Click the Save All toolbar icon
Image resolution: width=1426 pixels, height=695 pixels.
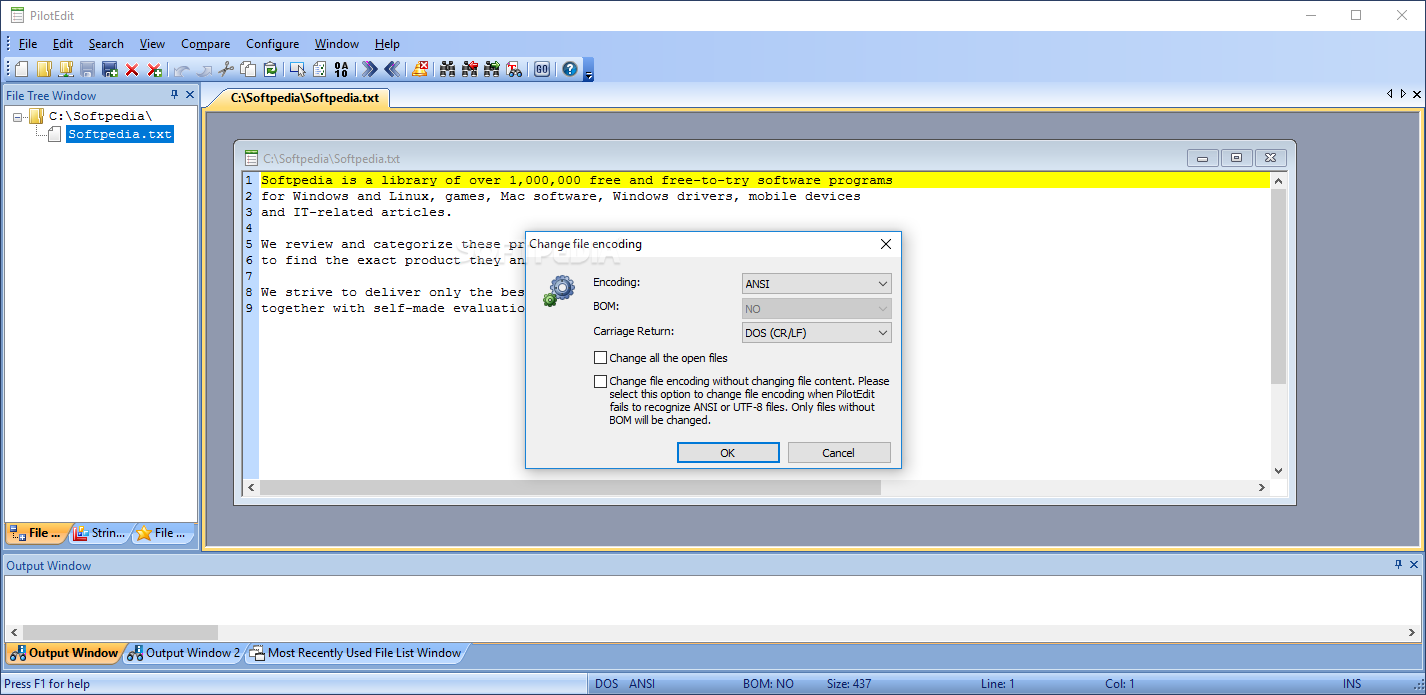(110, 69)
